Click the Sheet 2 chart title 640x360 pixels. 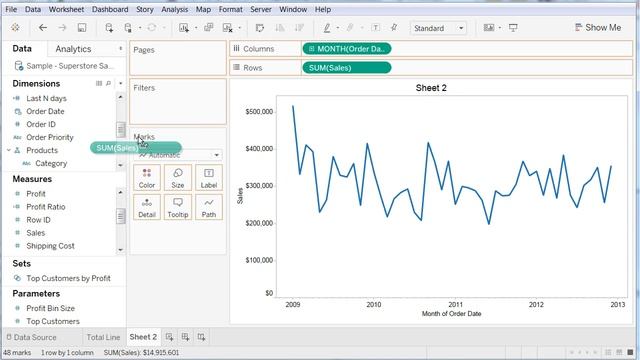point(431,88)
